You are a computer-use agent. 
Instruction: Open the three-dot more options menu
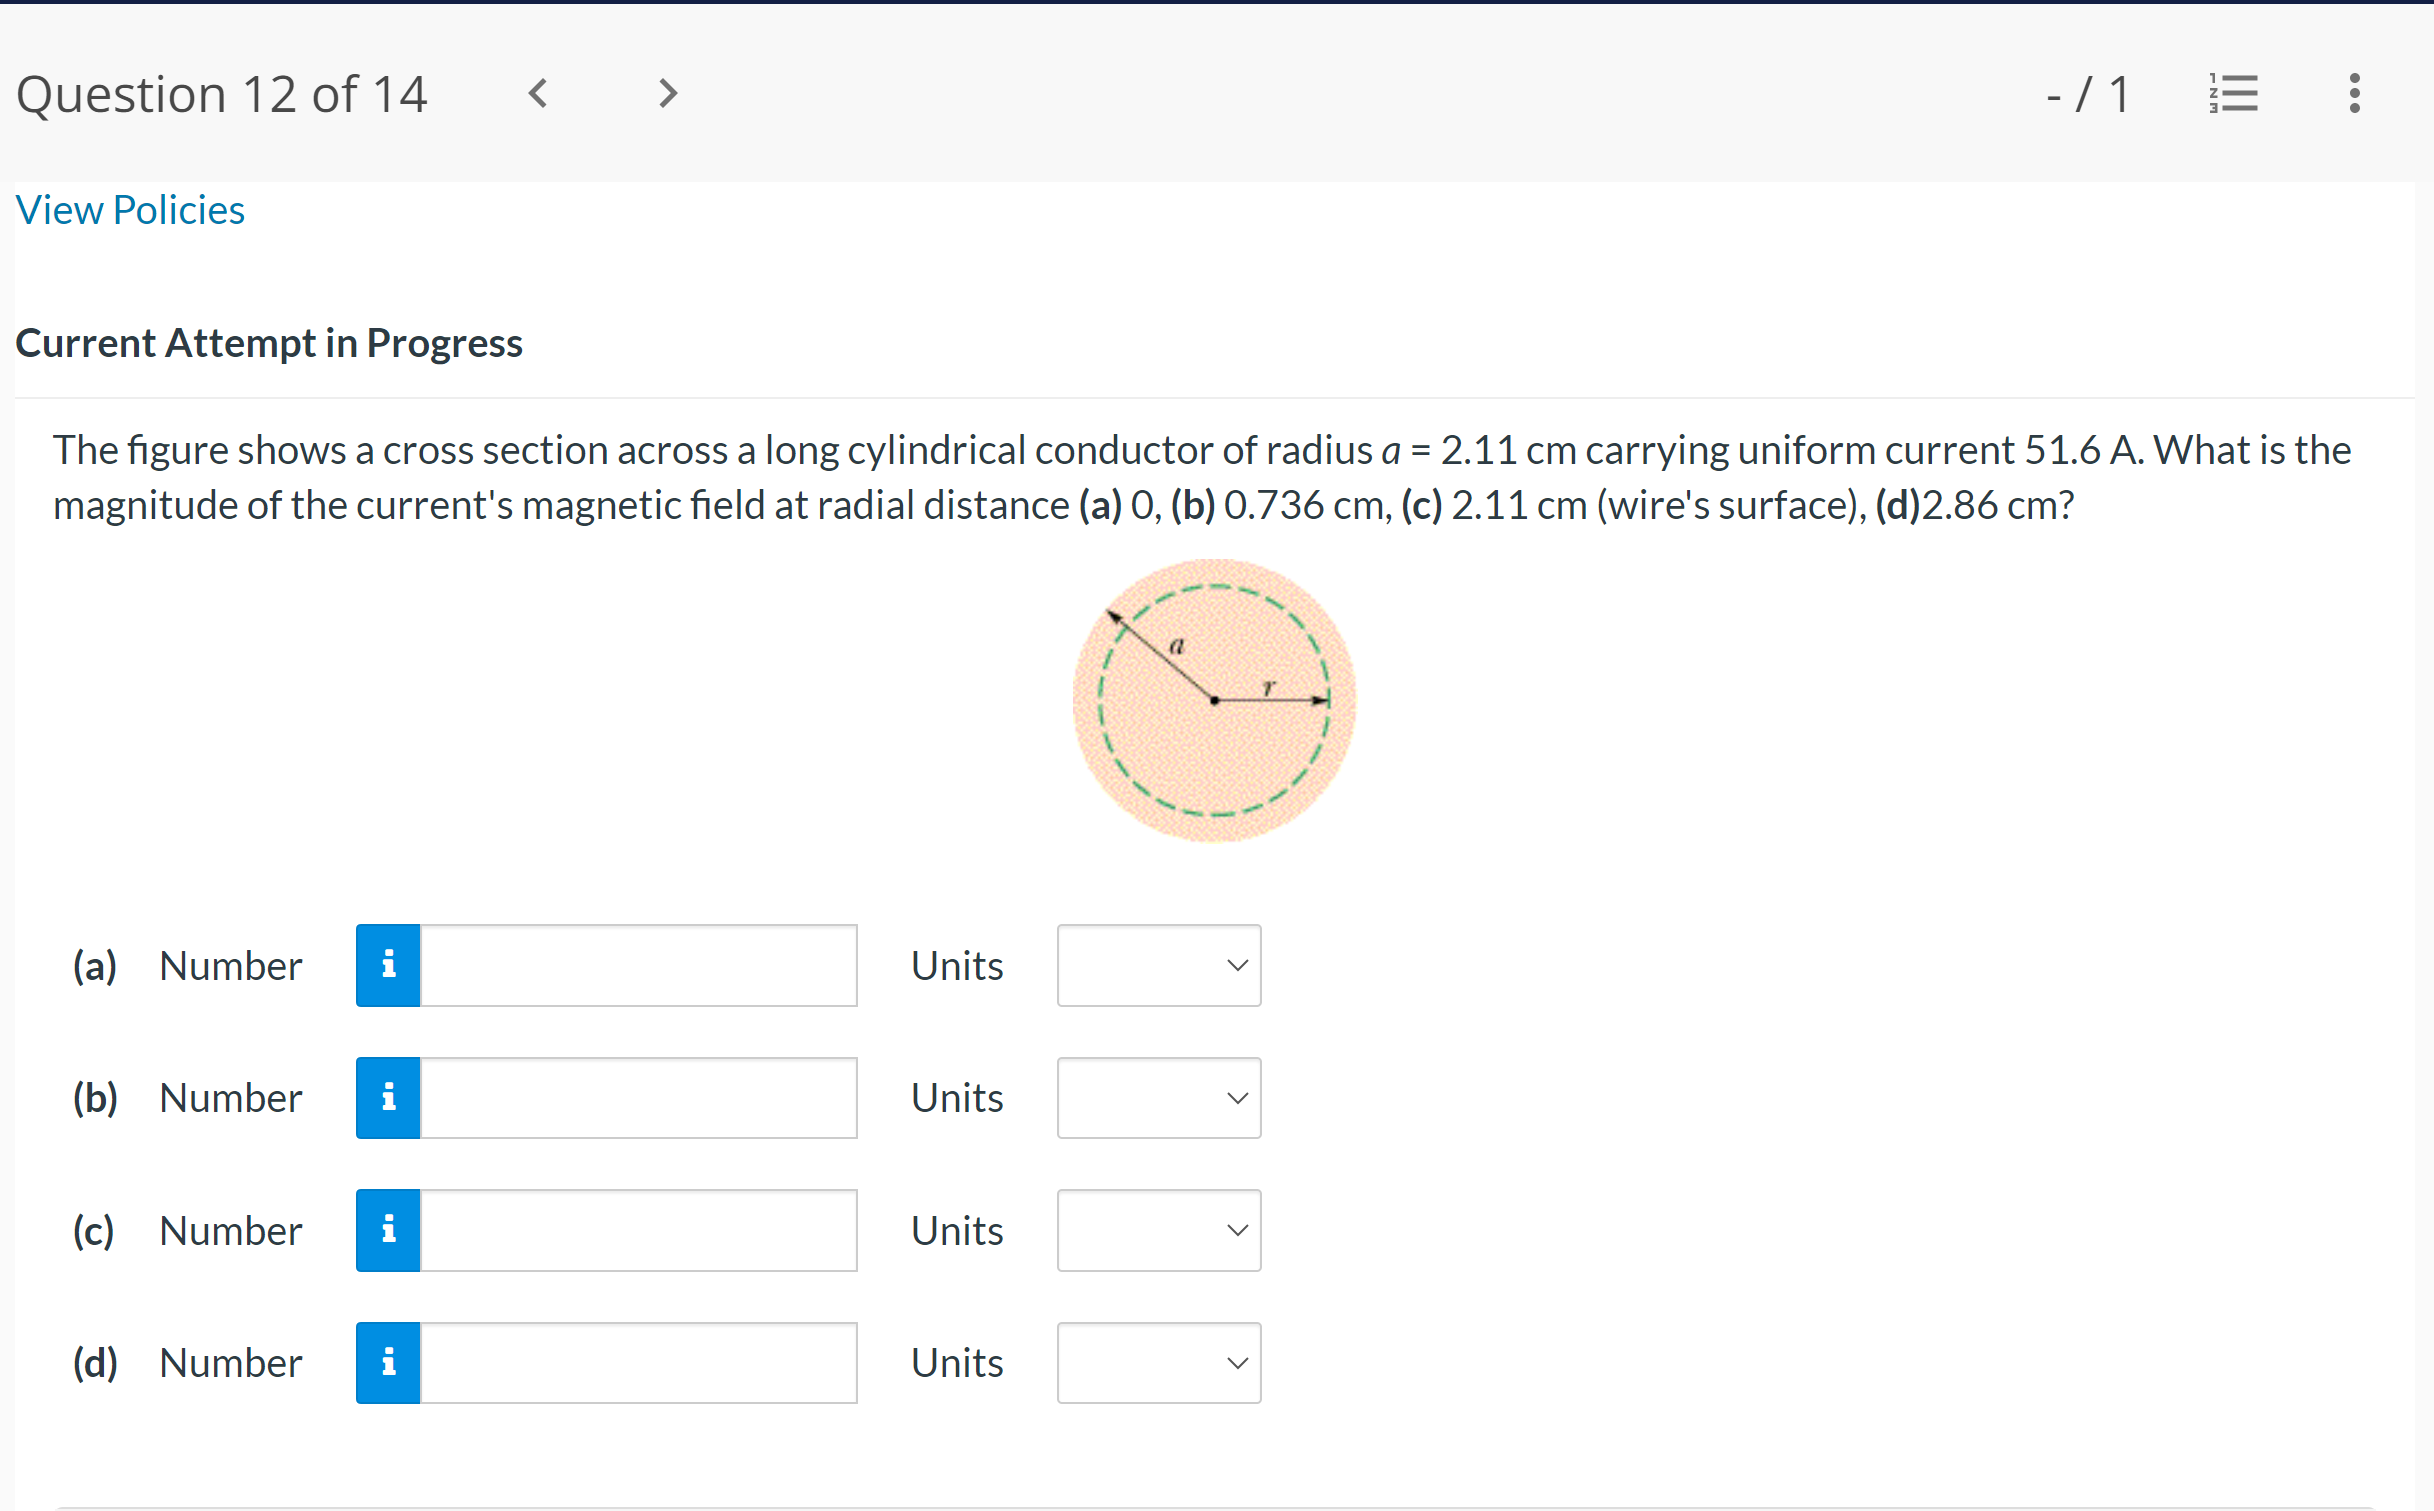[2354, 94]
